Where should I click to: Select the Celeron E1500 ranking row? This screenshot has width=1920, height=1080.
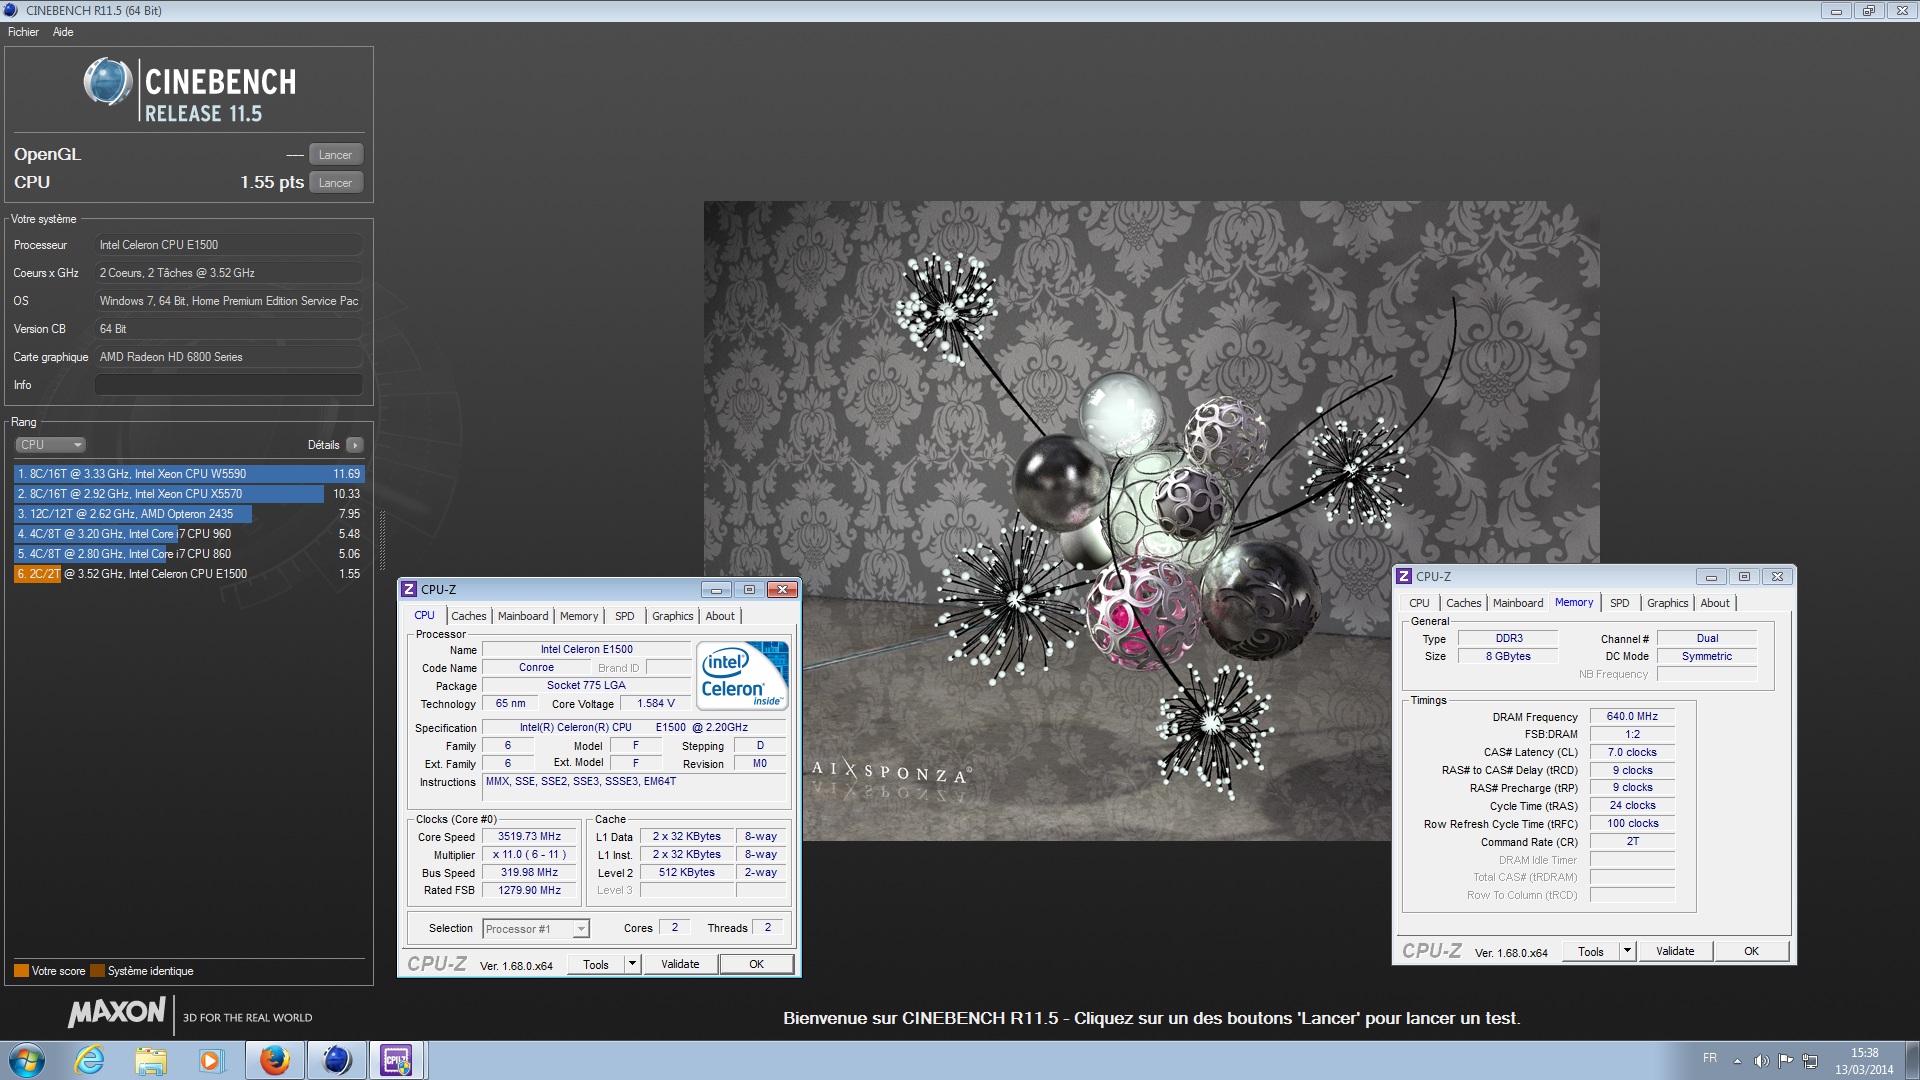click(x=189, y=574)
